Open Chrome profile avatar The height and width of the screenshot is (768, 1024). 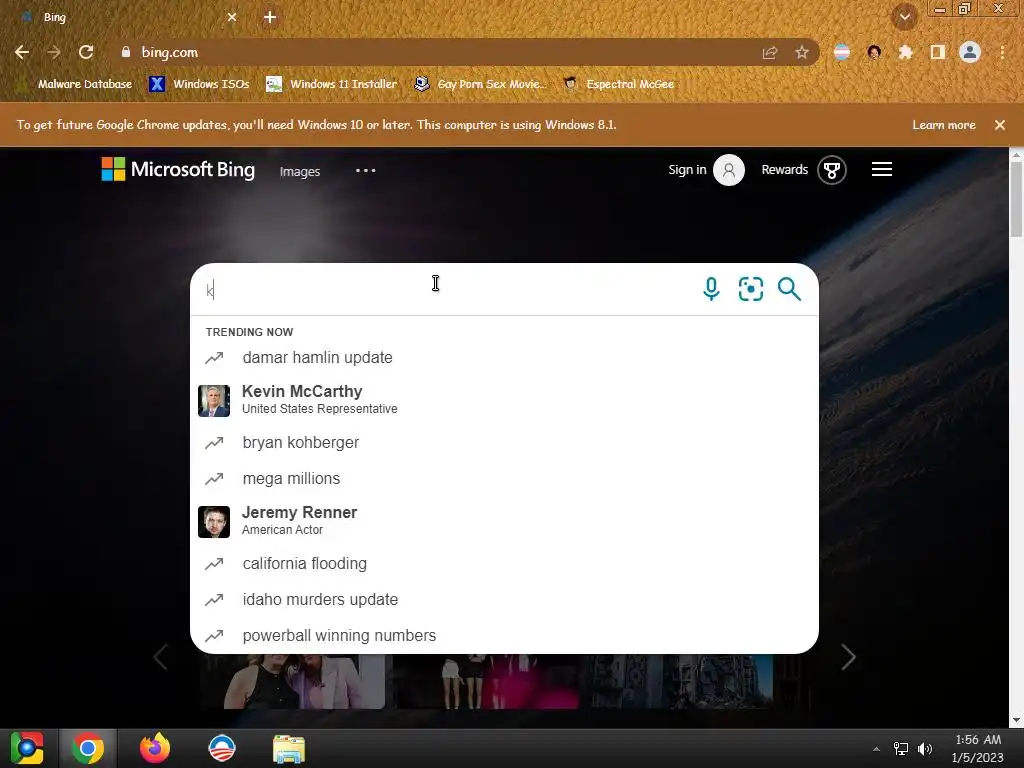[x=970, y=52]
